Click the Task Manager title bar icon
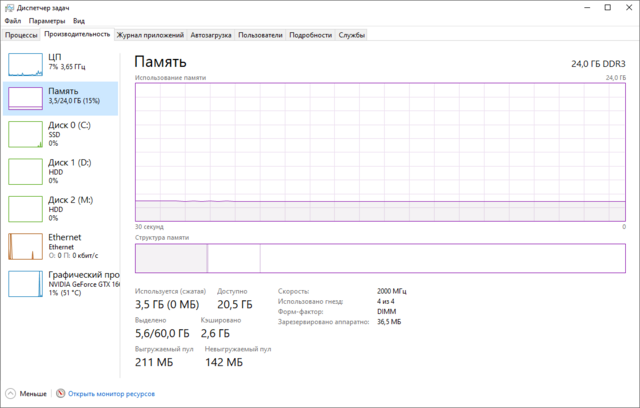This screenshot has height=408, width=640. (x=9, y=7)
